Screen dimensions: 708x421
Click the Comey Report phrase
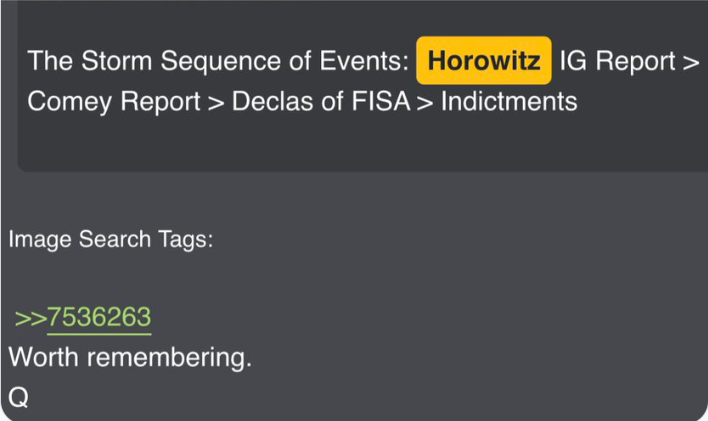(114, 101)
